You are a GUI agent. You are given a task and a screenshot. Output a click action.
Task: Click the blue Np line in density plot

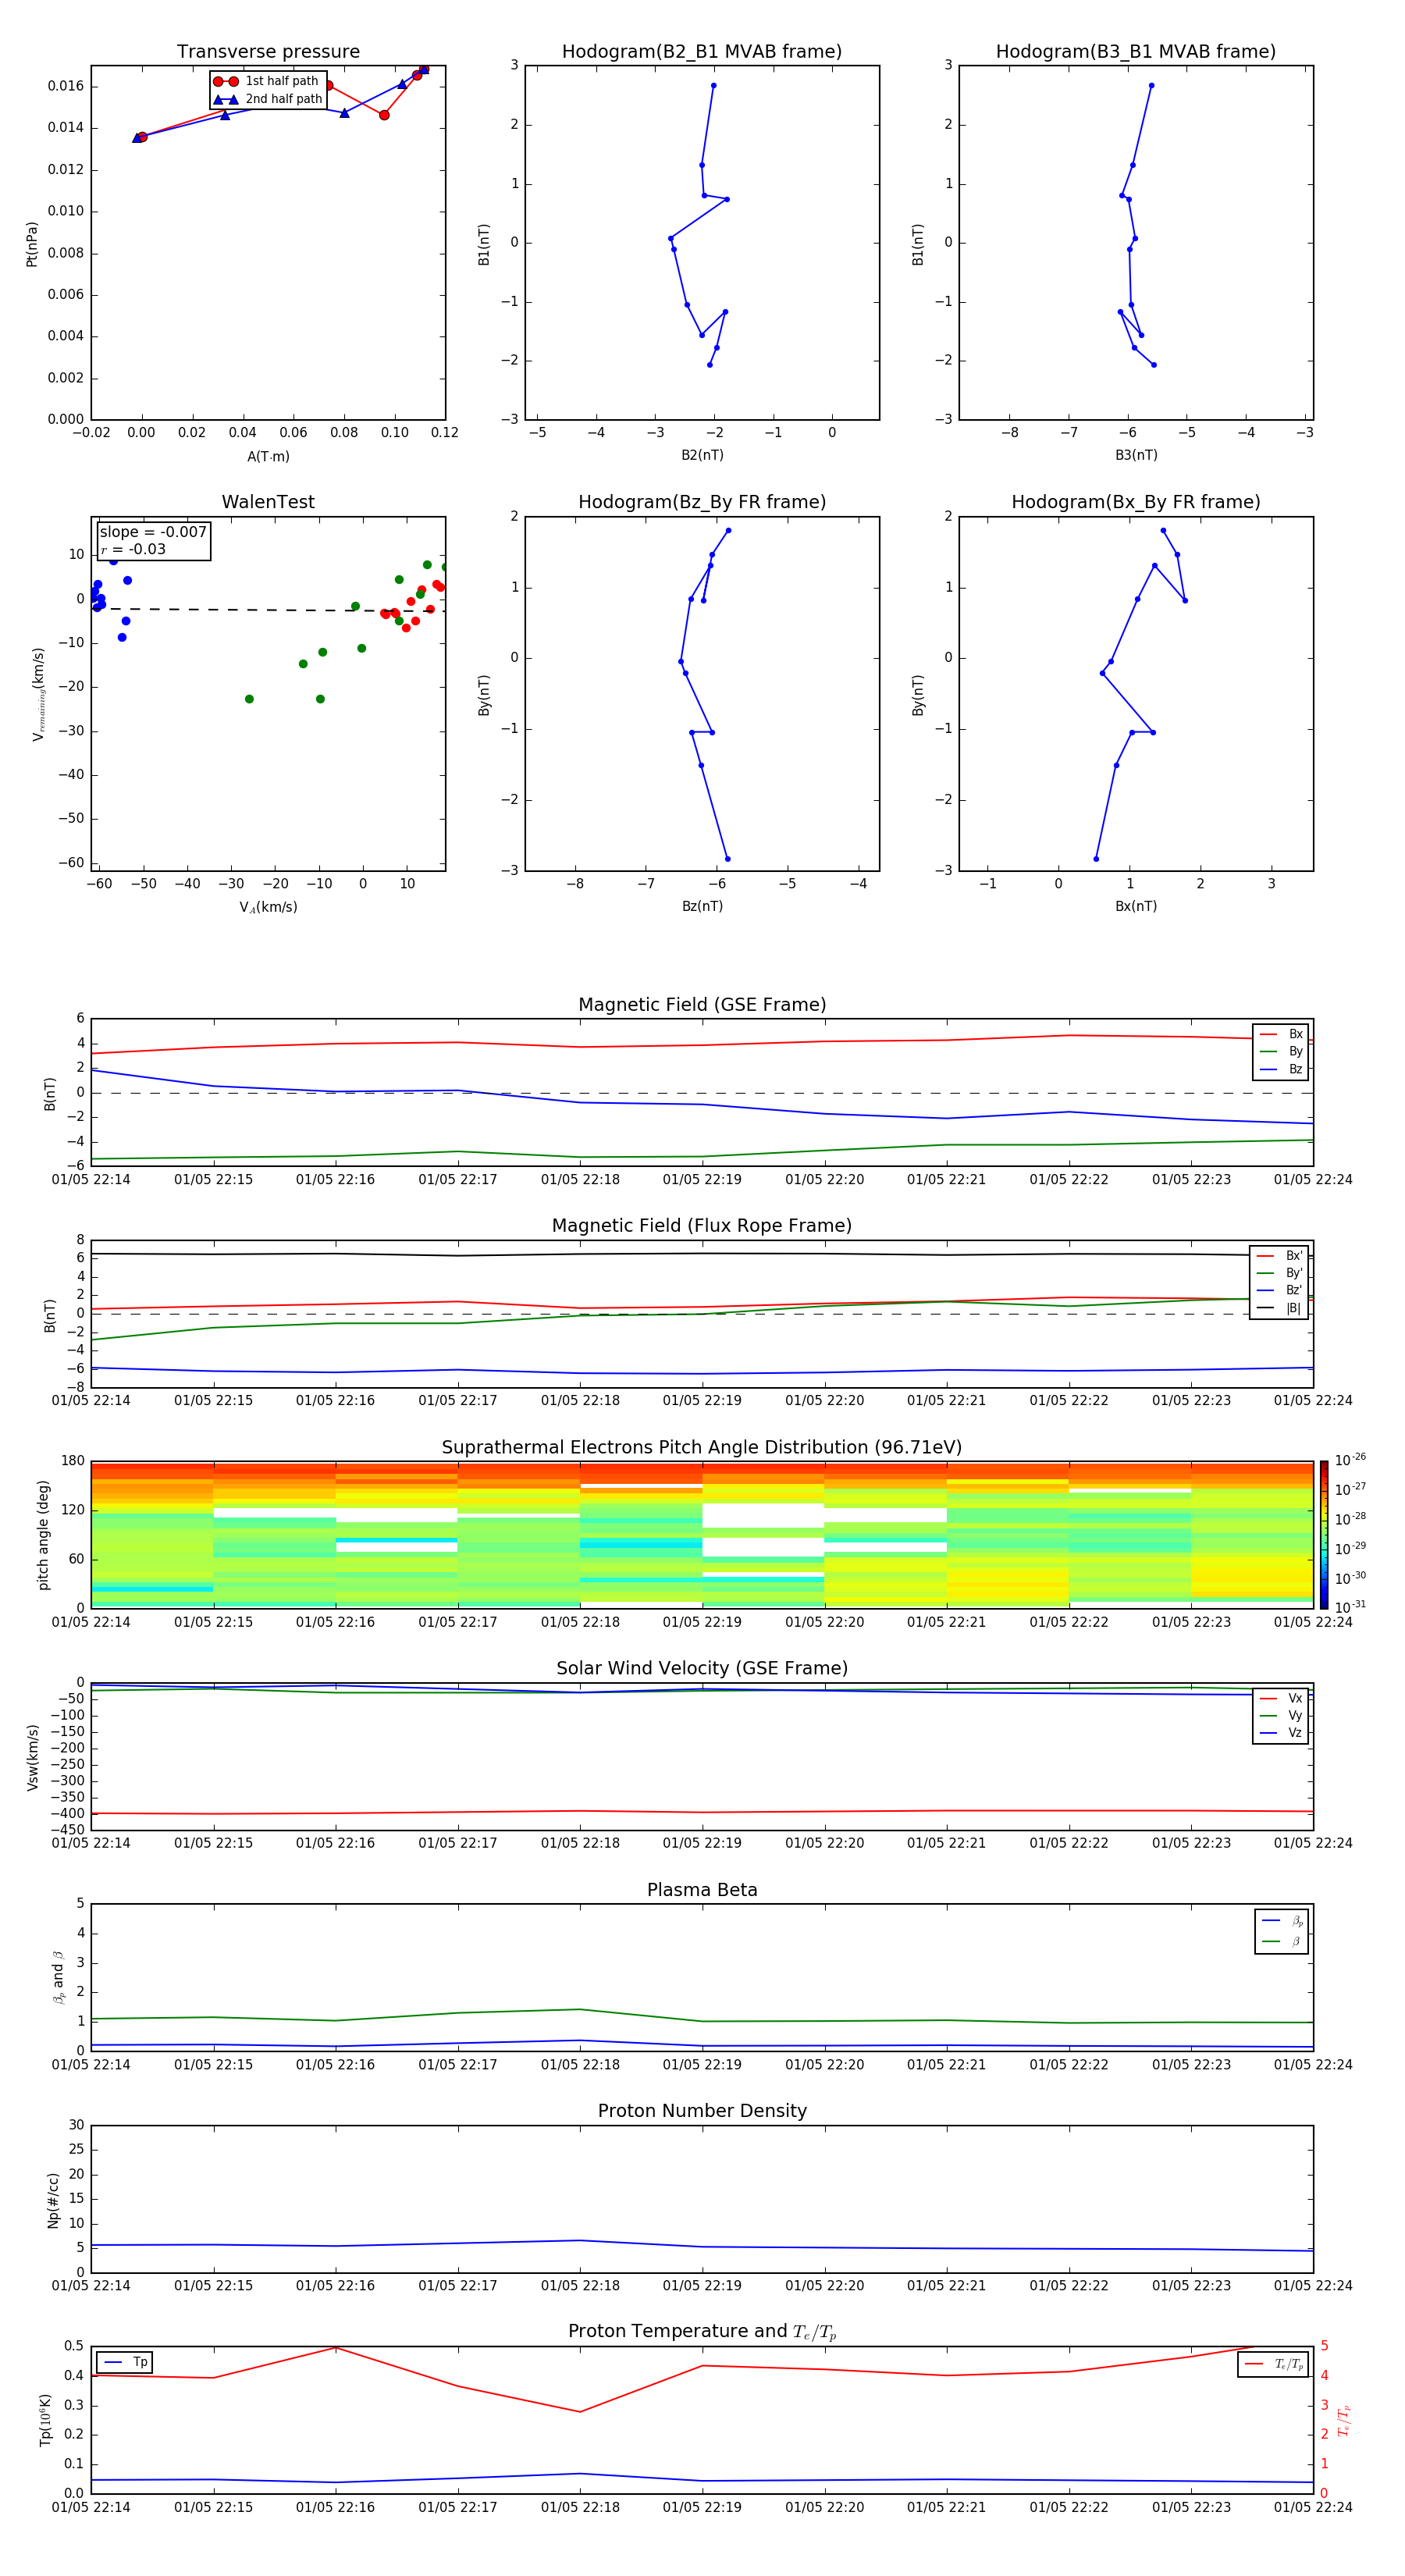click(x=702, y=2247)
